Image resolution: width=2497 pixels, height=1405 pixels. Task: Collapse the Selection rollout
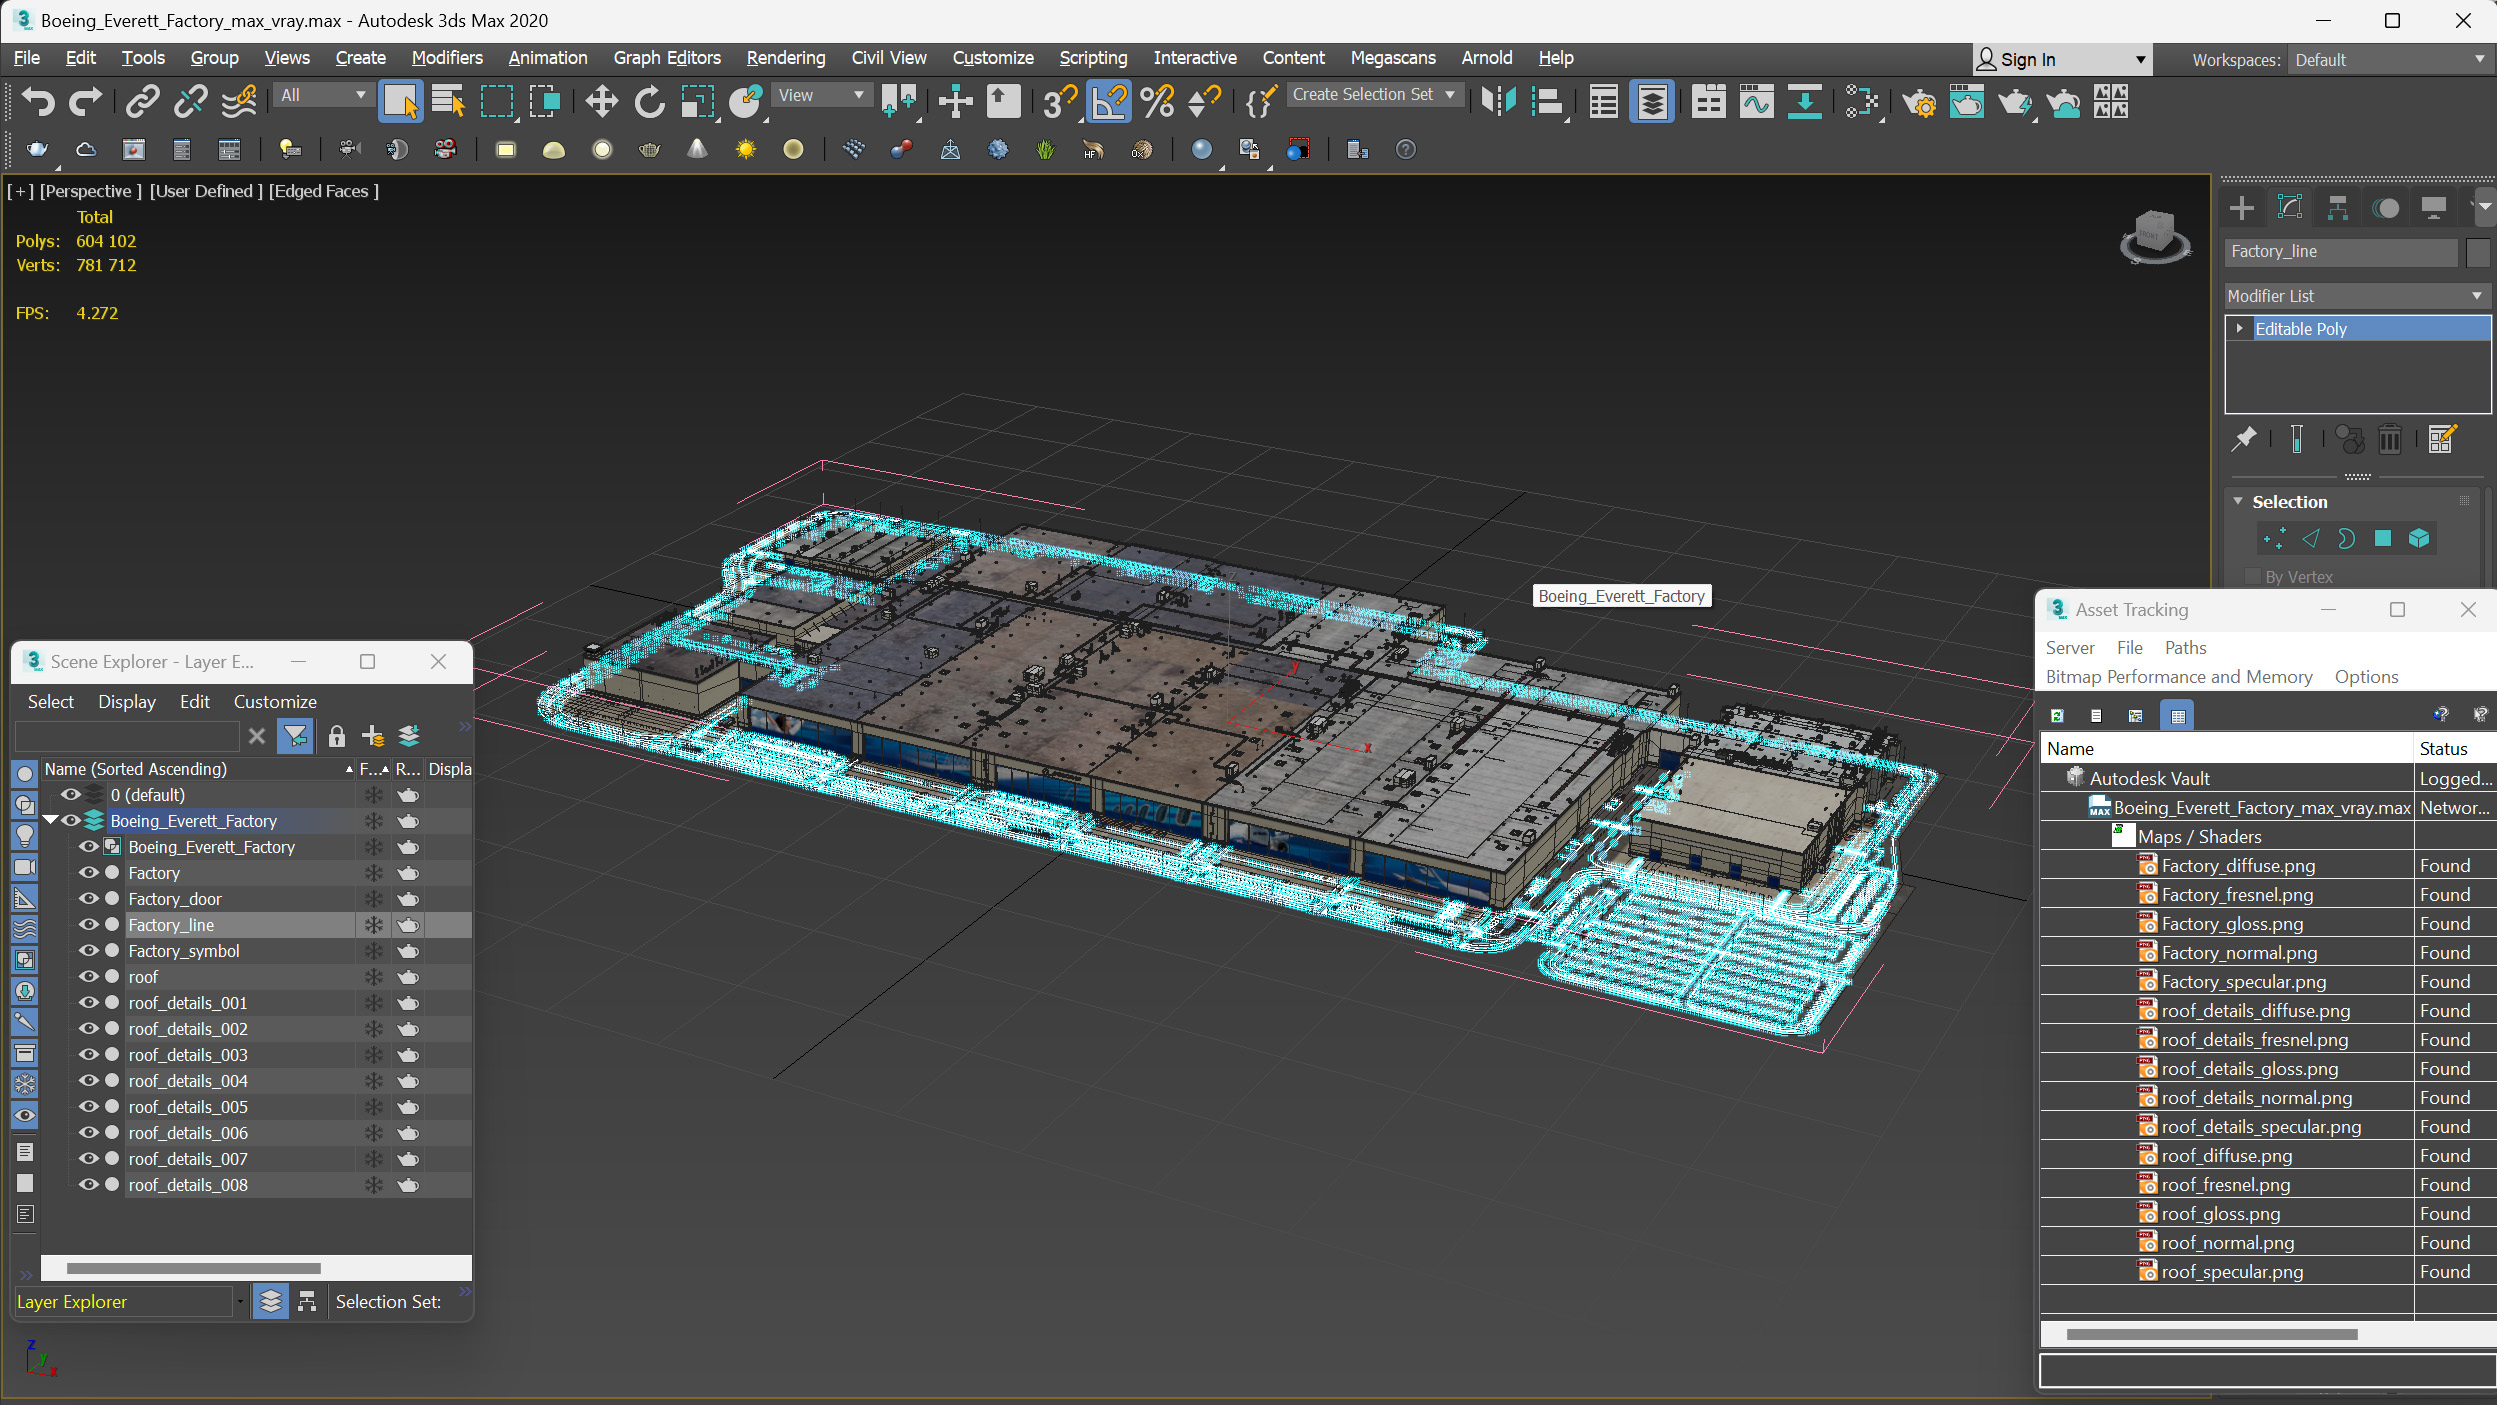[x=2239, y=502]
